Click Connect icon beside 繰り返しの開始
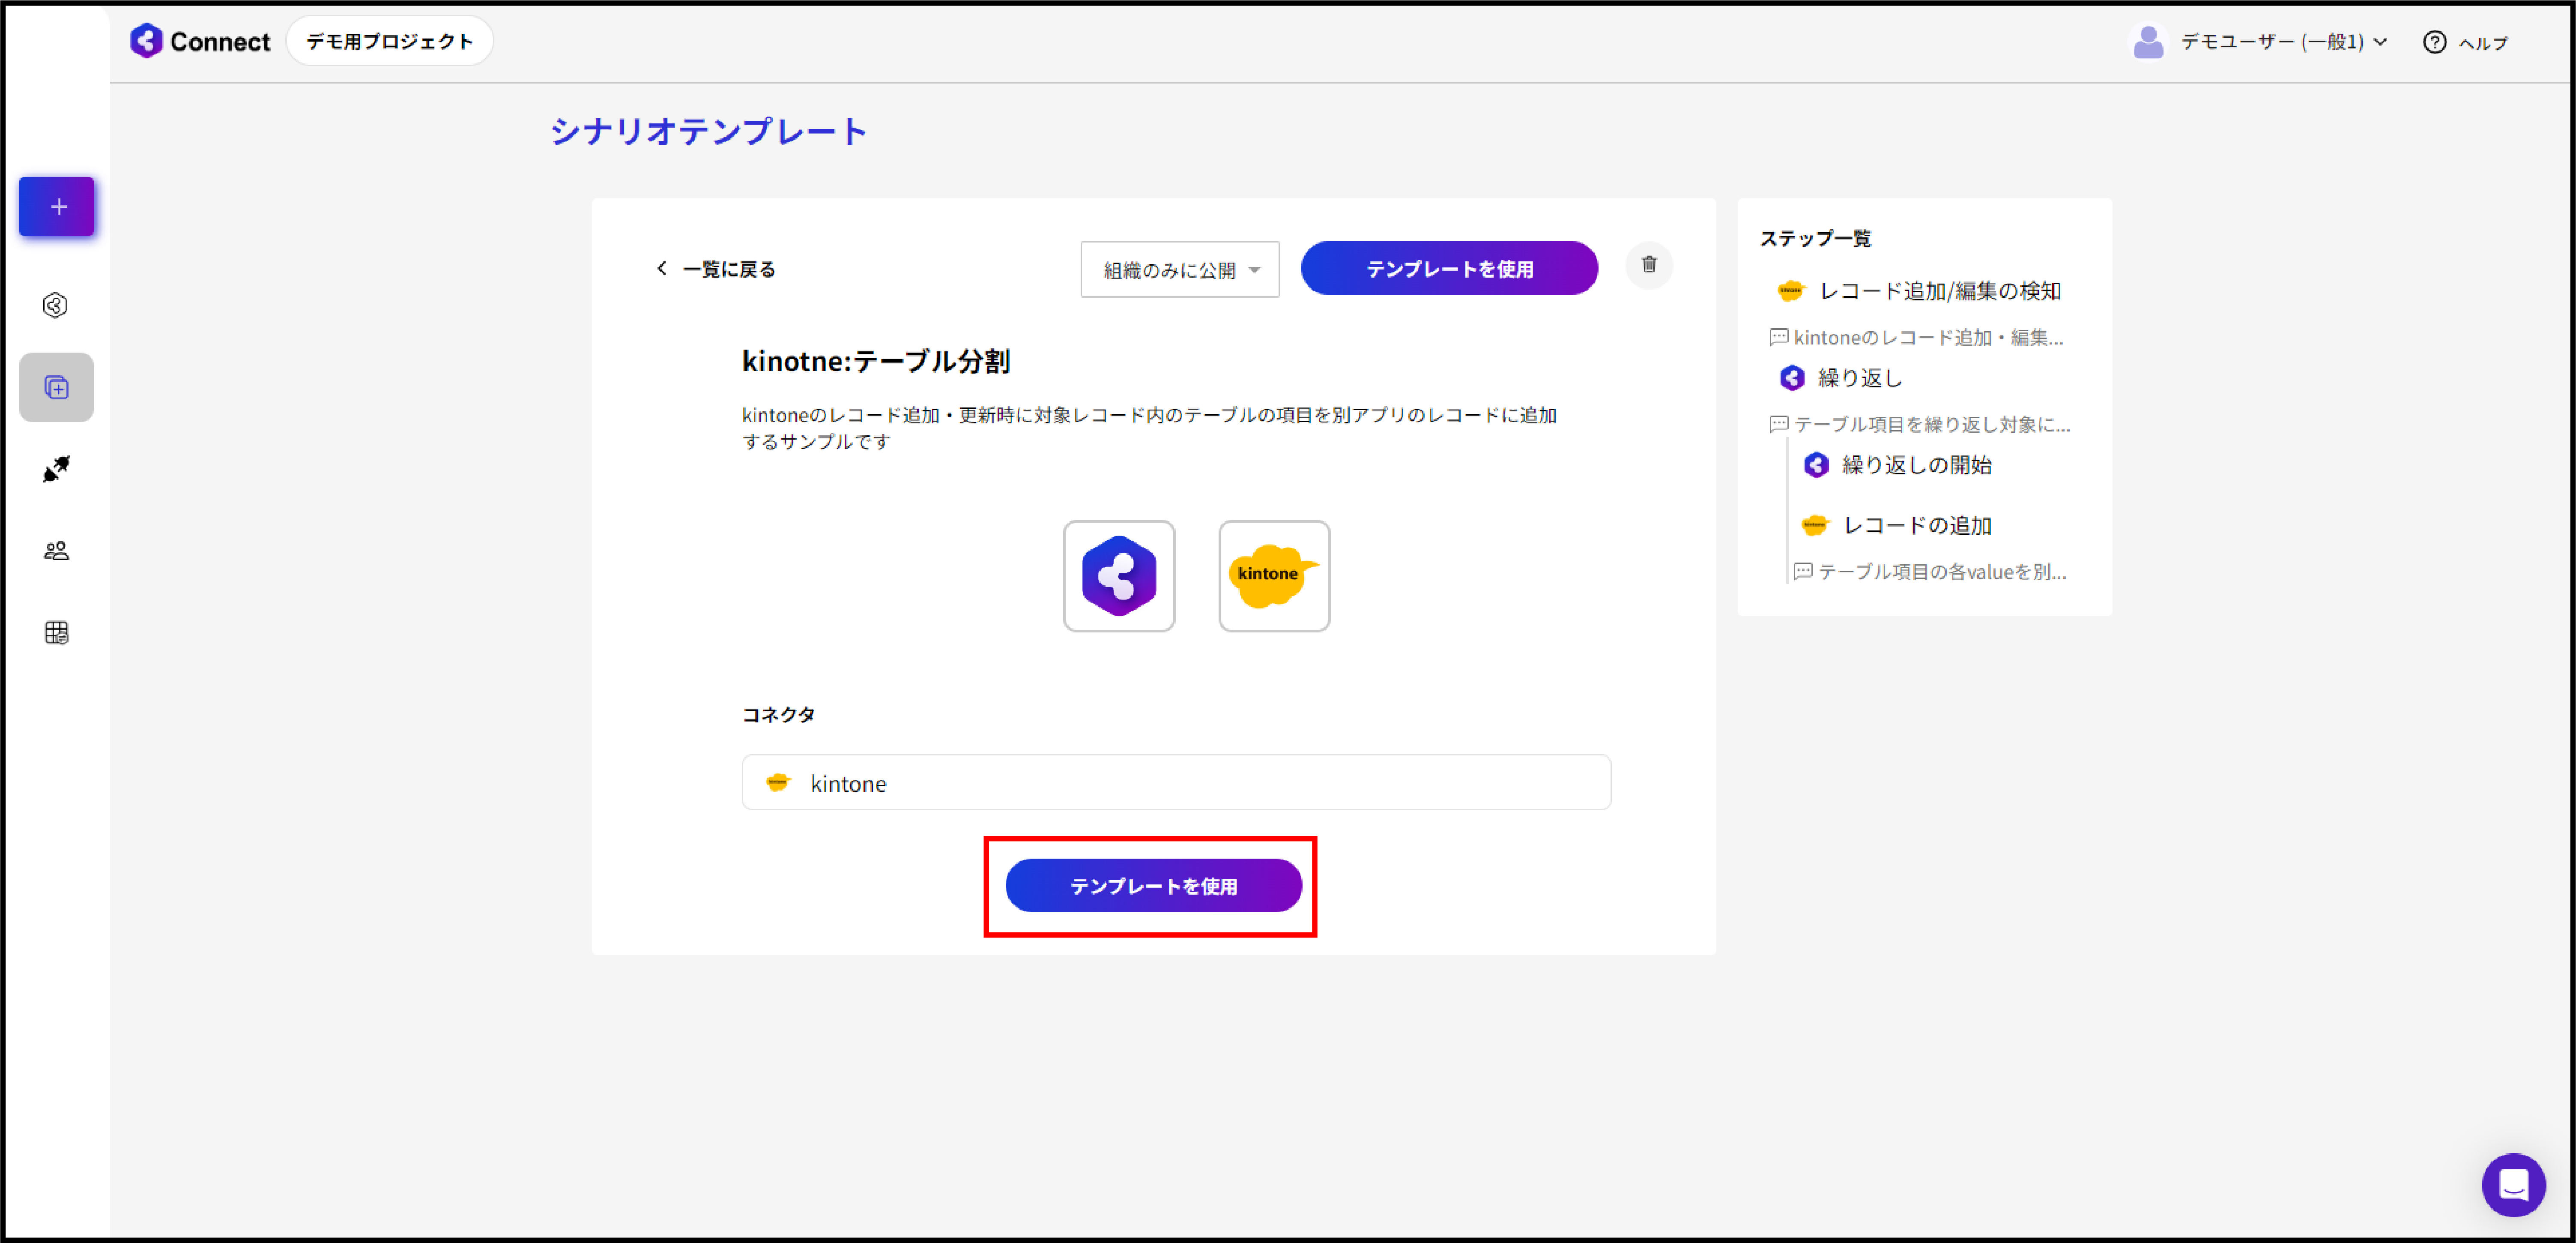 1816,465
